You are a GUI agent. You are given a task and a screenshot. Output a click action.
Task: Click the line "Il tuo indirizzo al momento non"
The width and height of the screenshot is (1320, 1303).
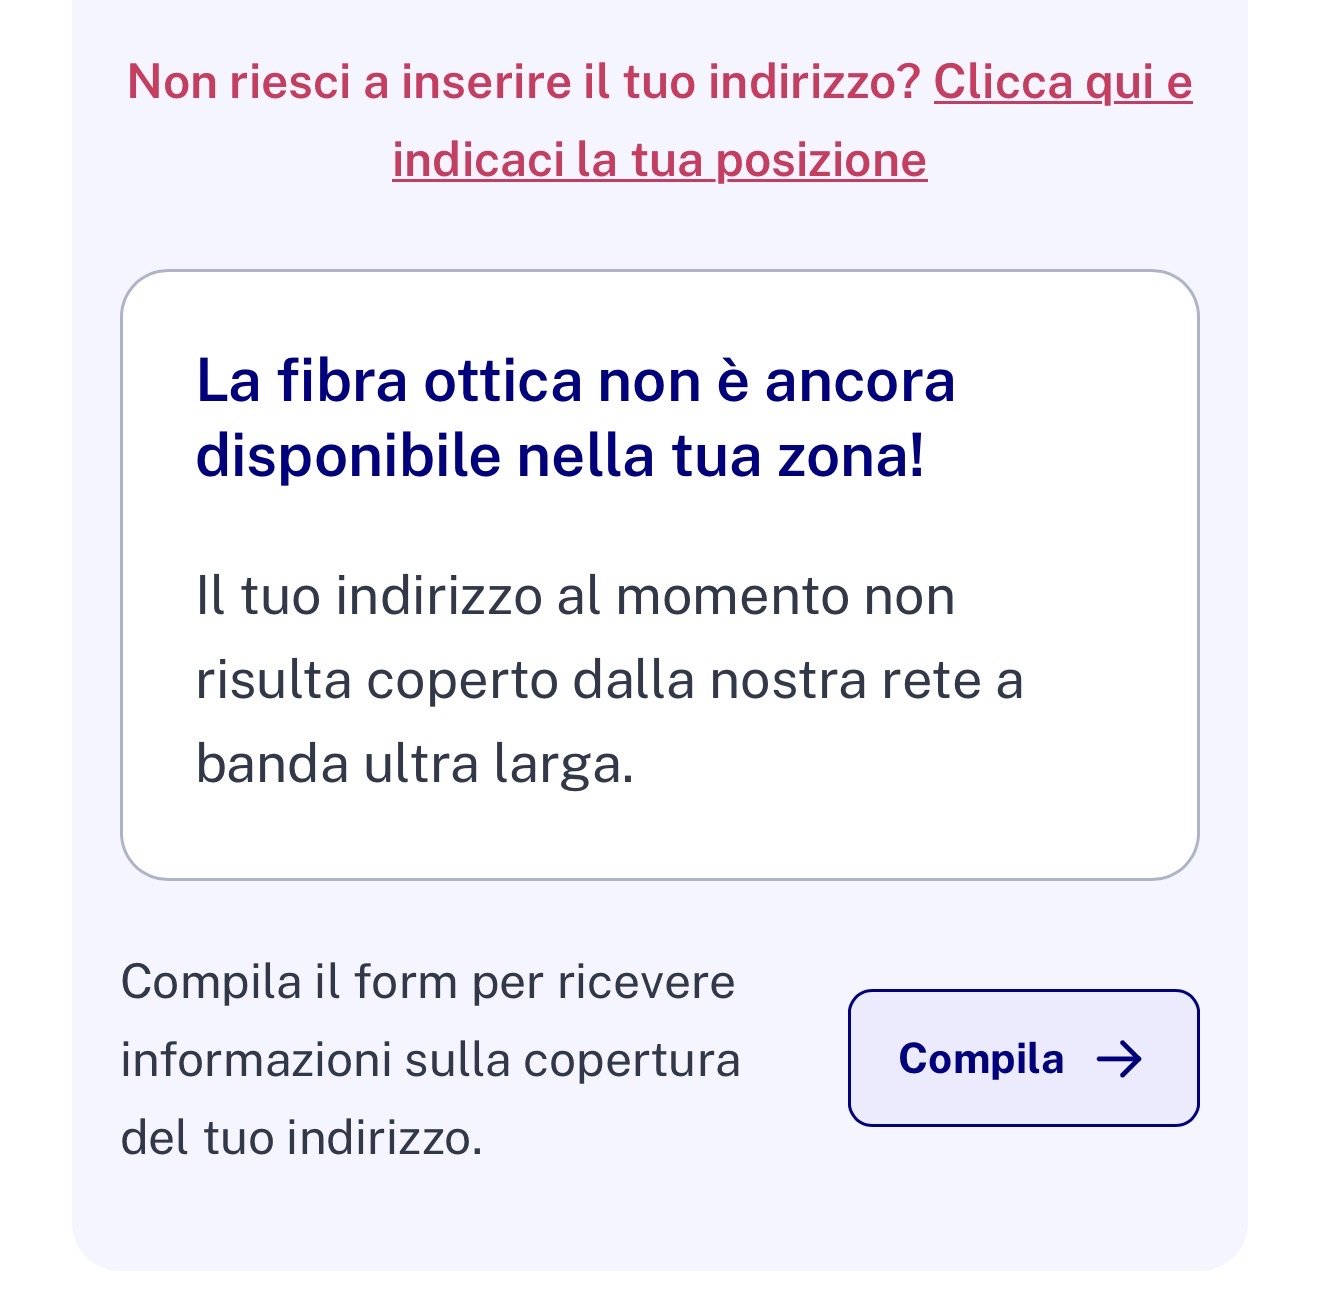pos(575,596)
